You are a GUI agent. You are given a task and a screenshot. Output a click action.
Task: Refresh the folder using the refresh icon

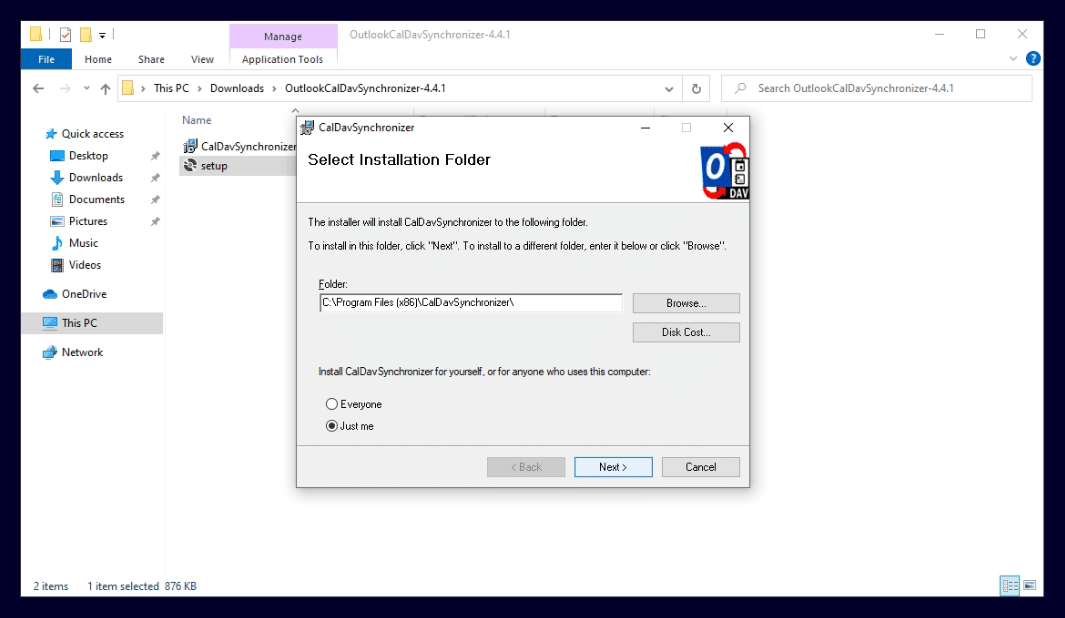click(697, 88)
